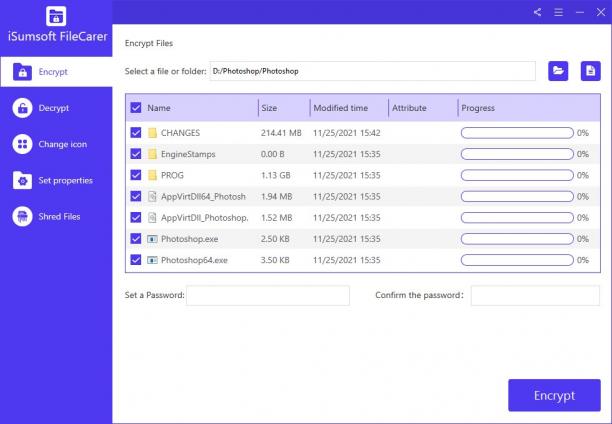Open the browse folder button

pyautogui.click(x=558, y=71)
